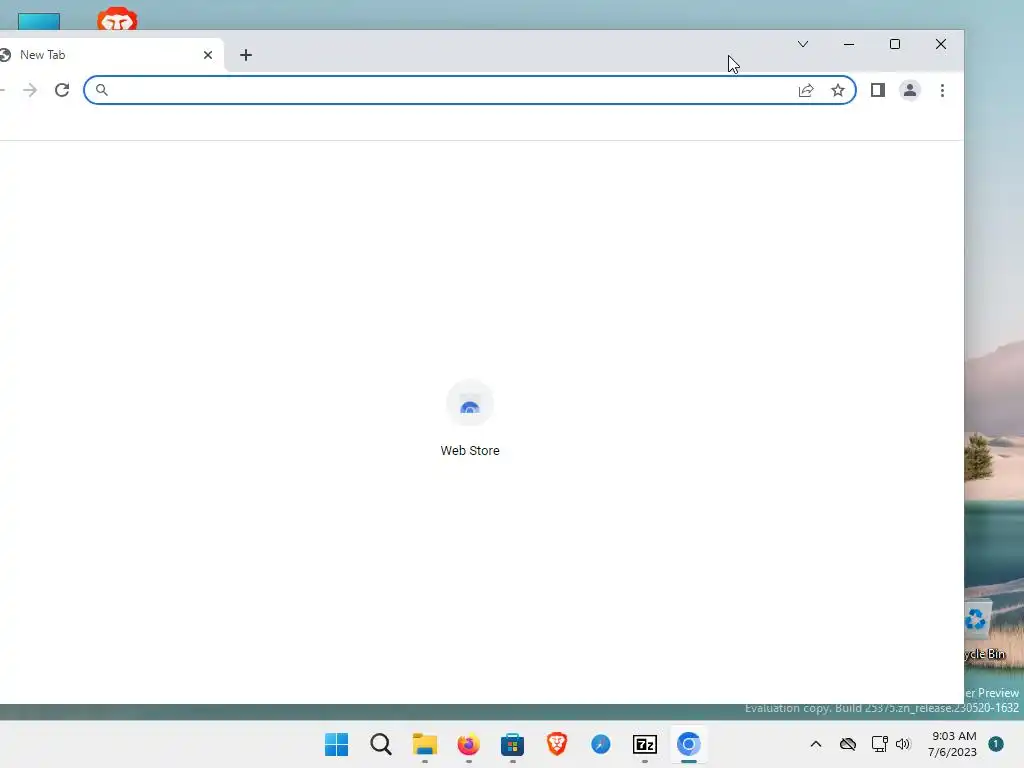
Task: Open the Recycle Bin desktop icon
Action: 985,630
